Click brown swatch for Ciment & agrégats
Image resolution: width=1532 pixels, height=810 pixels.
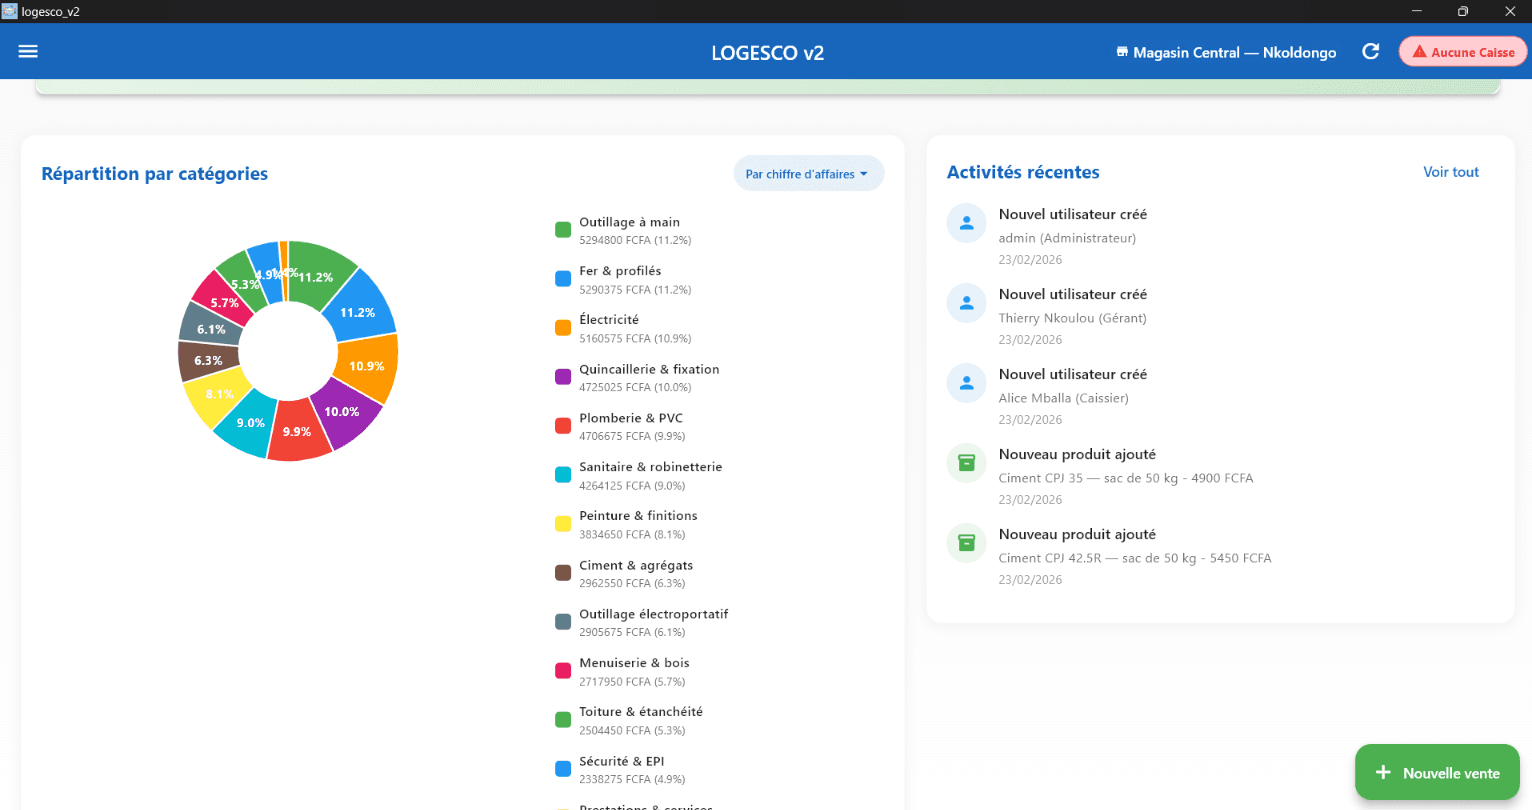563,573
